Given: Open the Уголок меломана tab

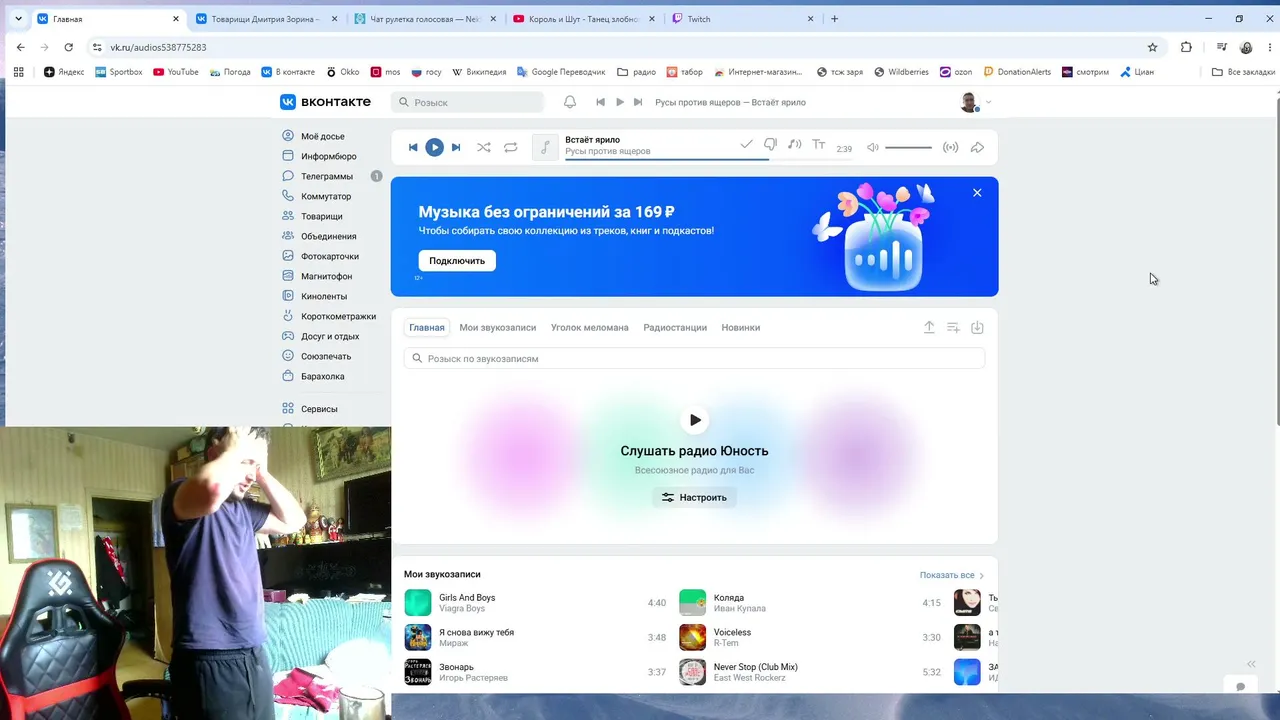Looking at the screenshot, I should click(x=590, y=328).
